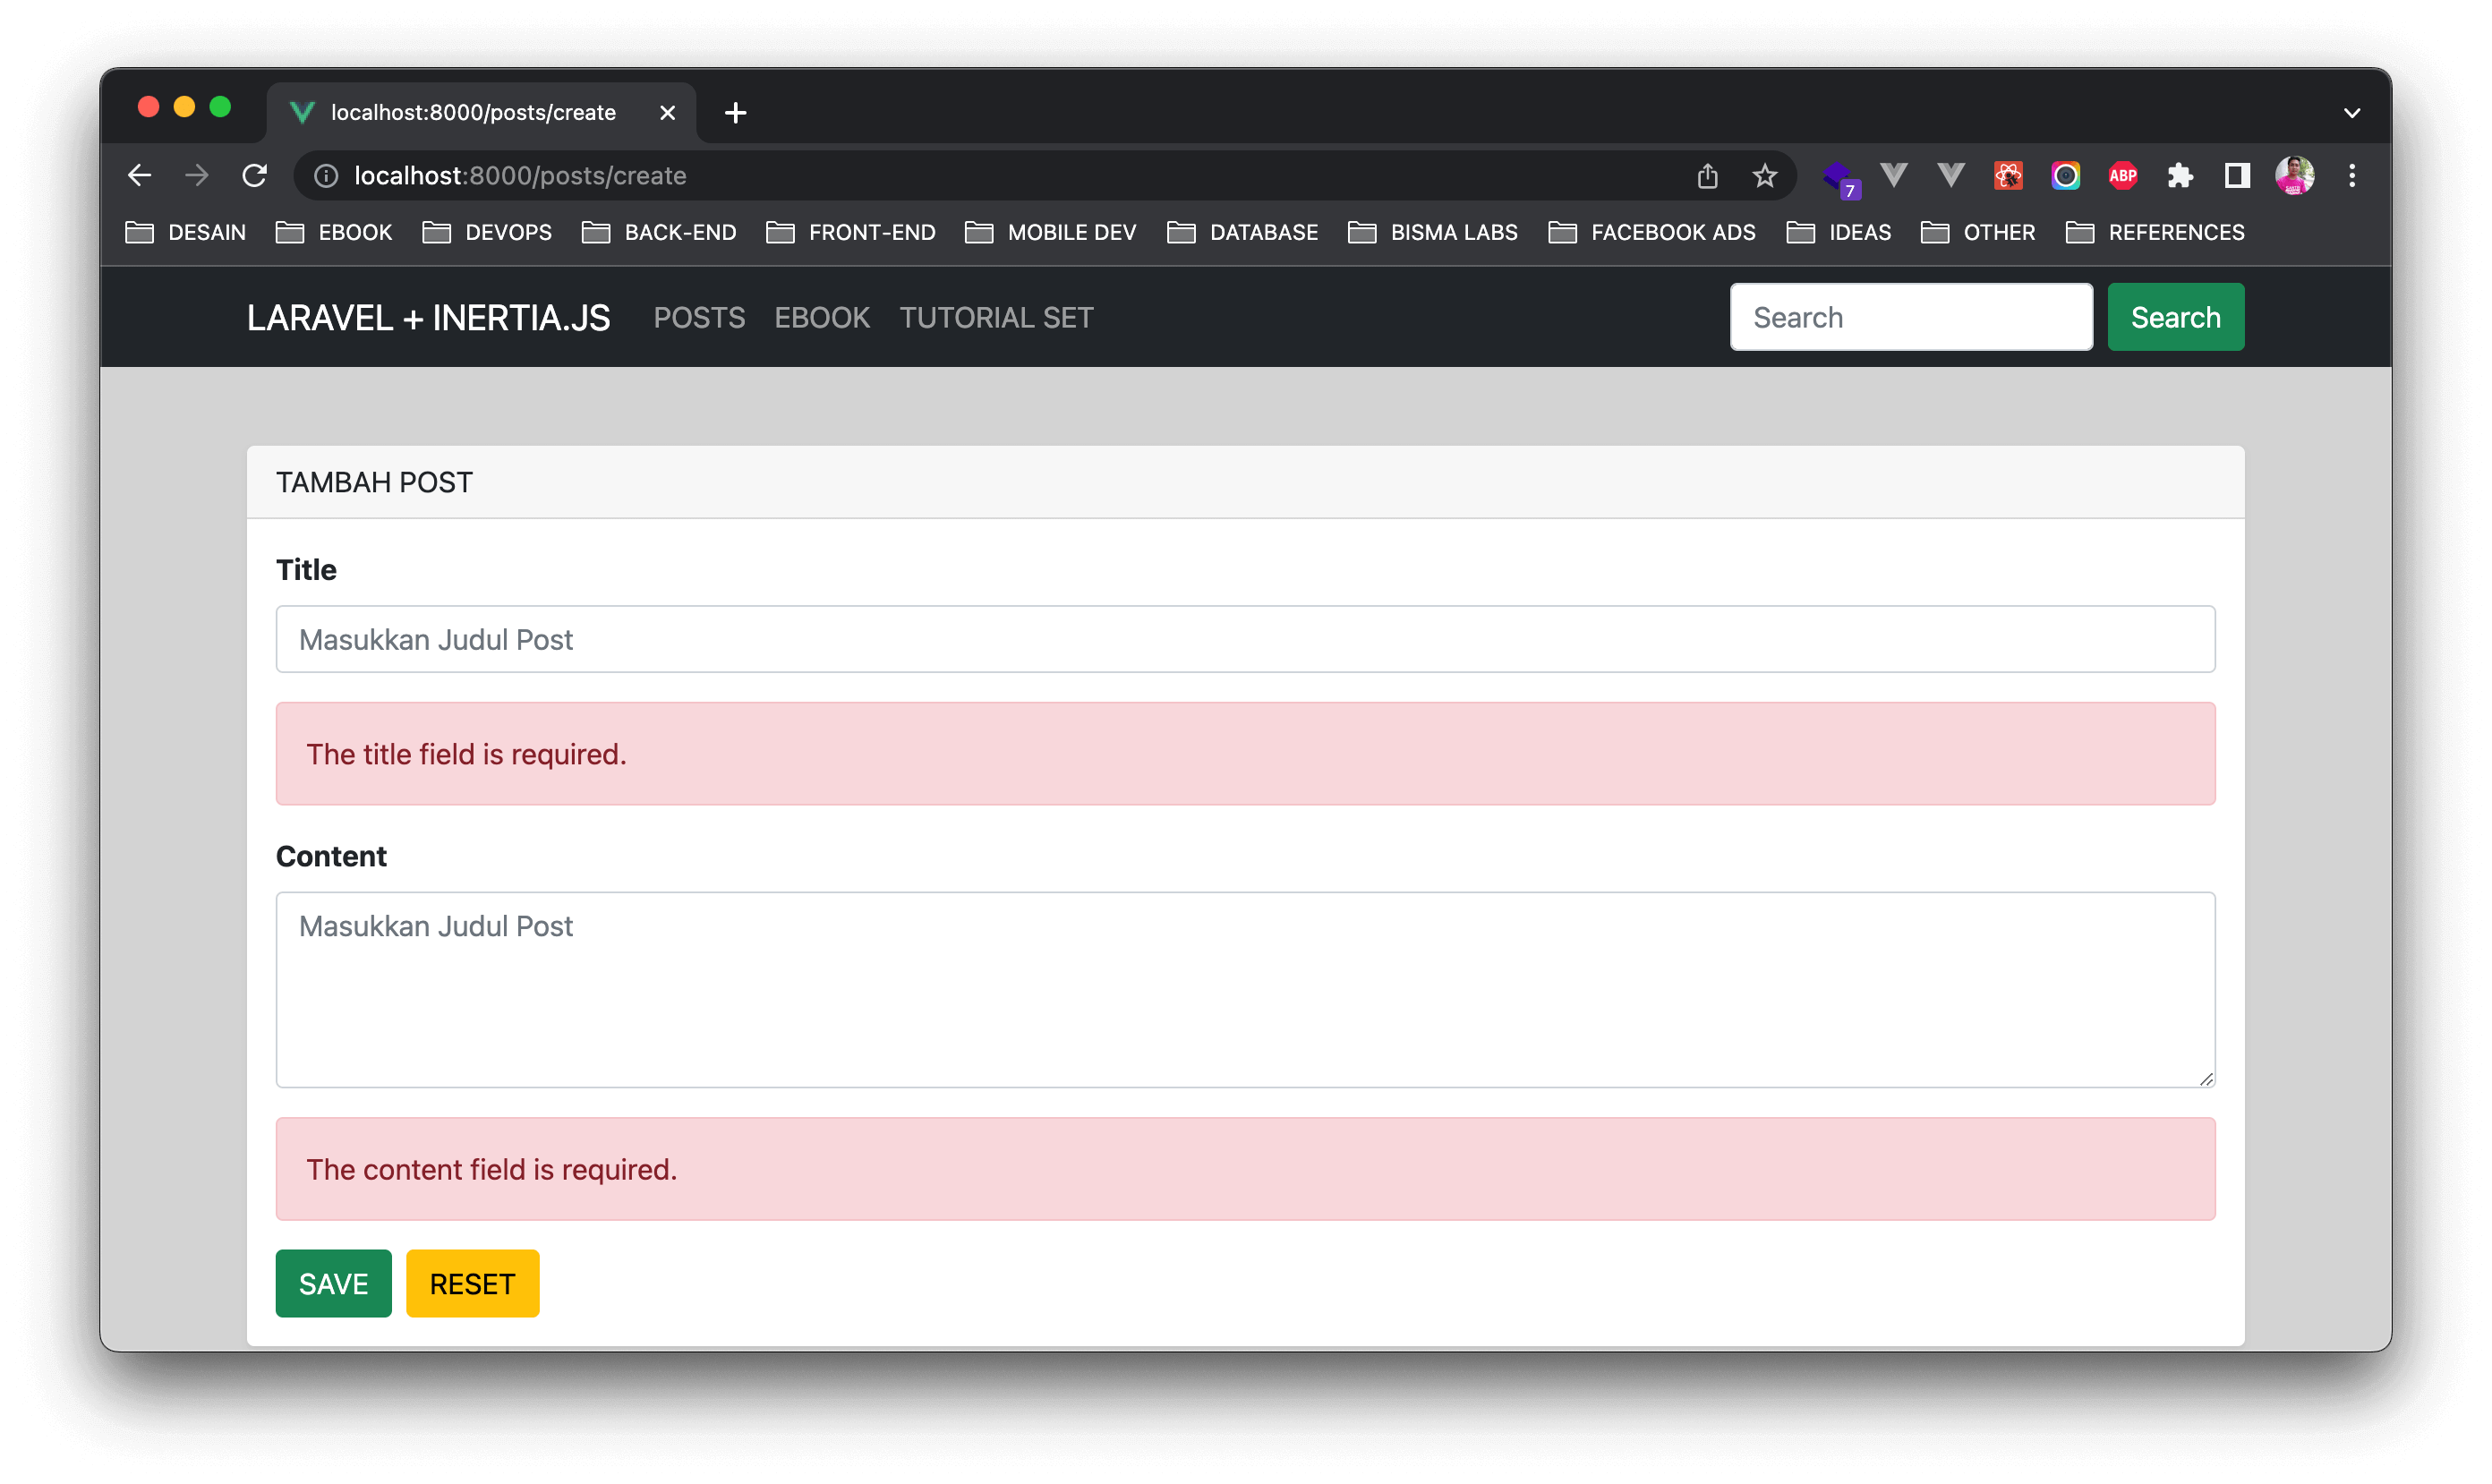This screenshot has height=1484, width=2492.
Task: Open a new tab with plus button
Action: [735, 113]
